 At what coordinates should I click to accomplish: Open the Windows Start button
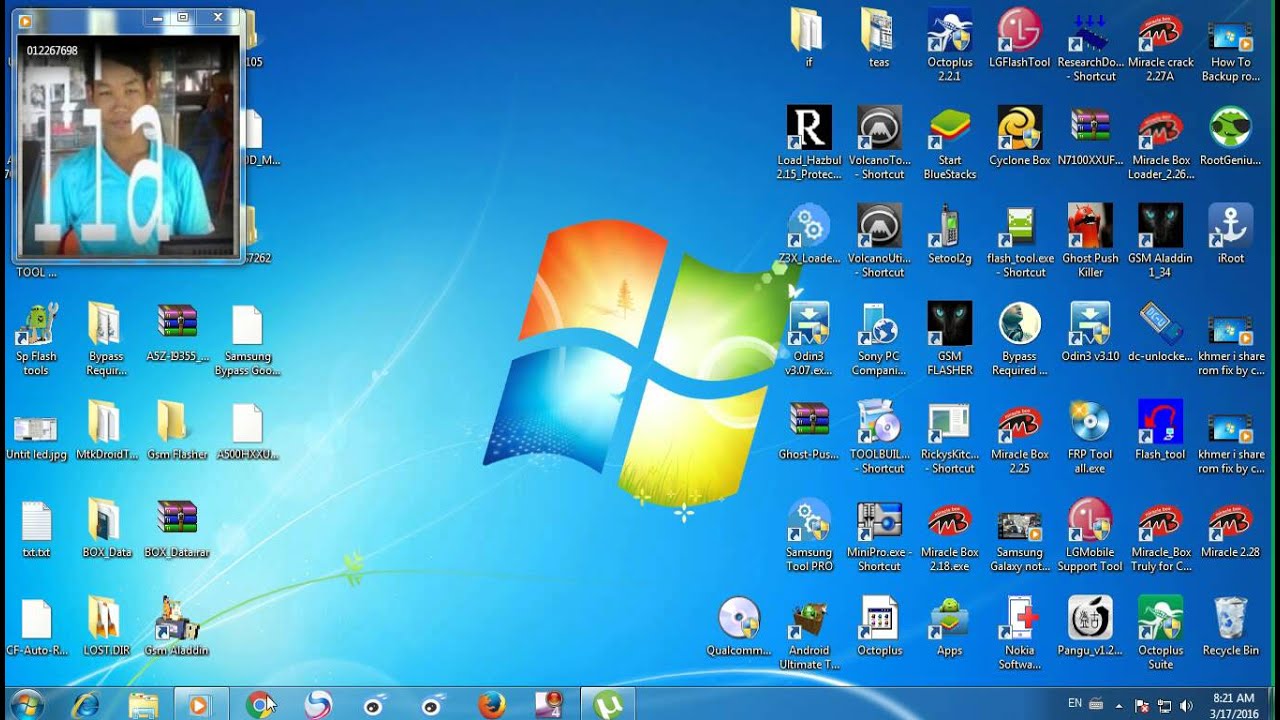click(28, 704)
